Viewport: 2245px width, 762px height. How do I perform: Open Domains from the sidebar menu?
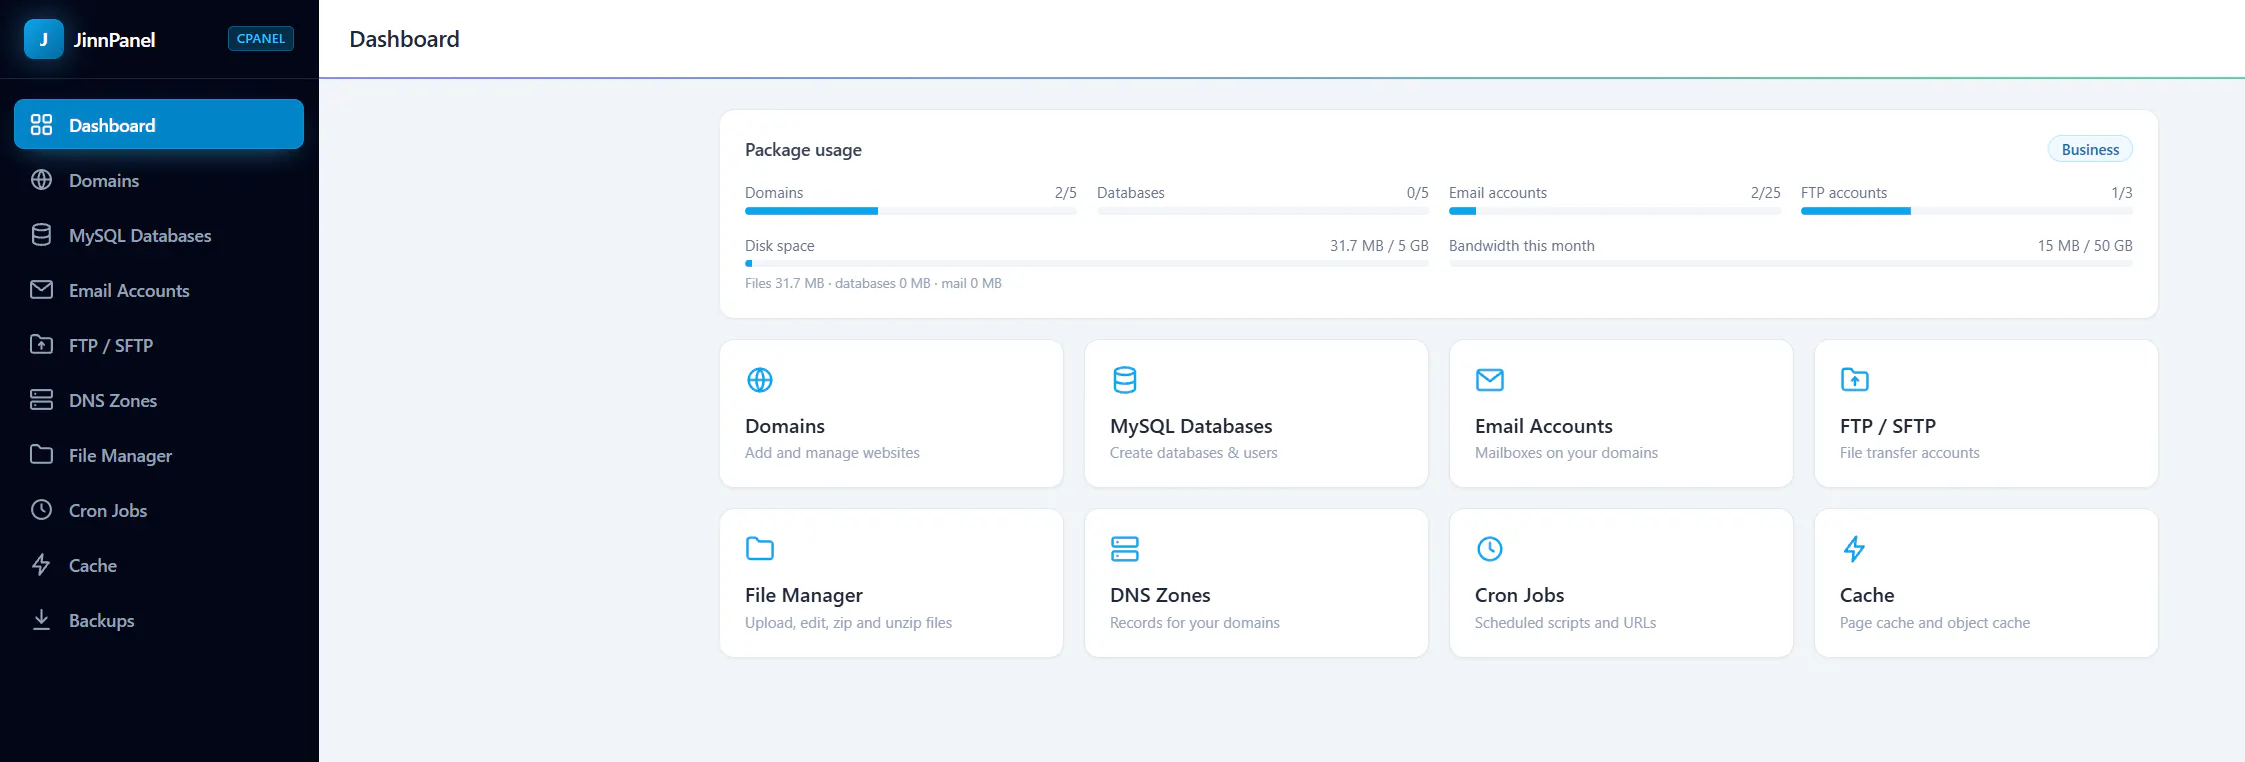(x=159, y=180)
